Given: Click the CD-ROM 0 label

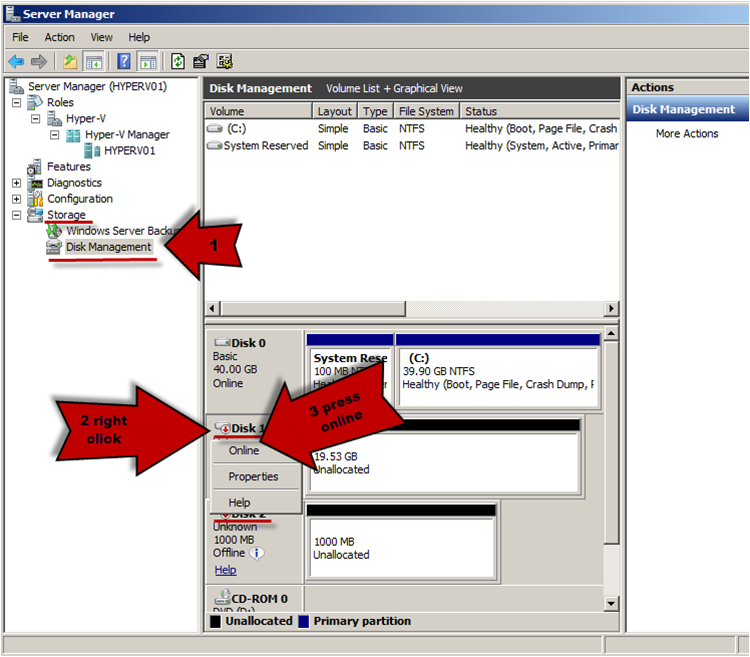Looking at the screenshot, I should pyautogui.click(x=259, y=599).
